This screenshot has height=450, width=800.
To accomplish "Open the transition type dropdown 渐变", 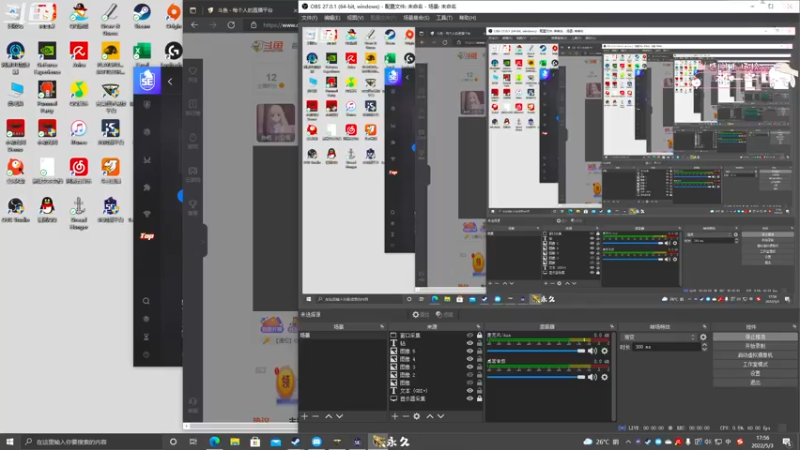I will click(x=659, y=337).
